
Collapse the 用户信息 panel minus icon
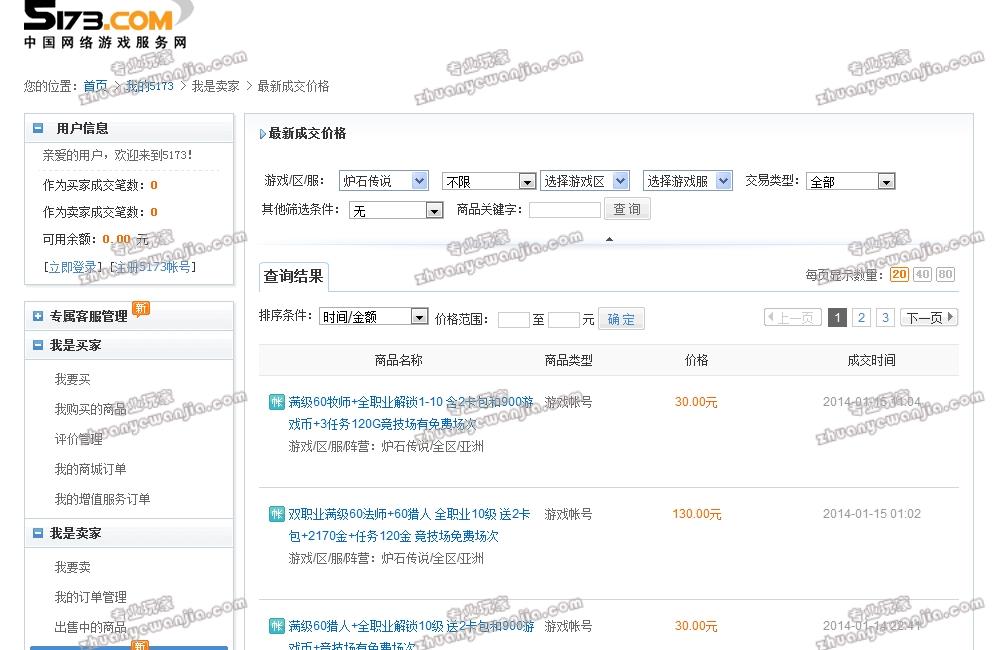(x=38, y=128)
